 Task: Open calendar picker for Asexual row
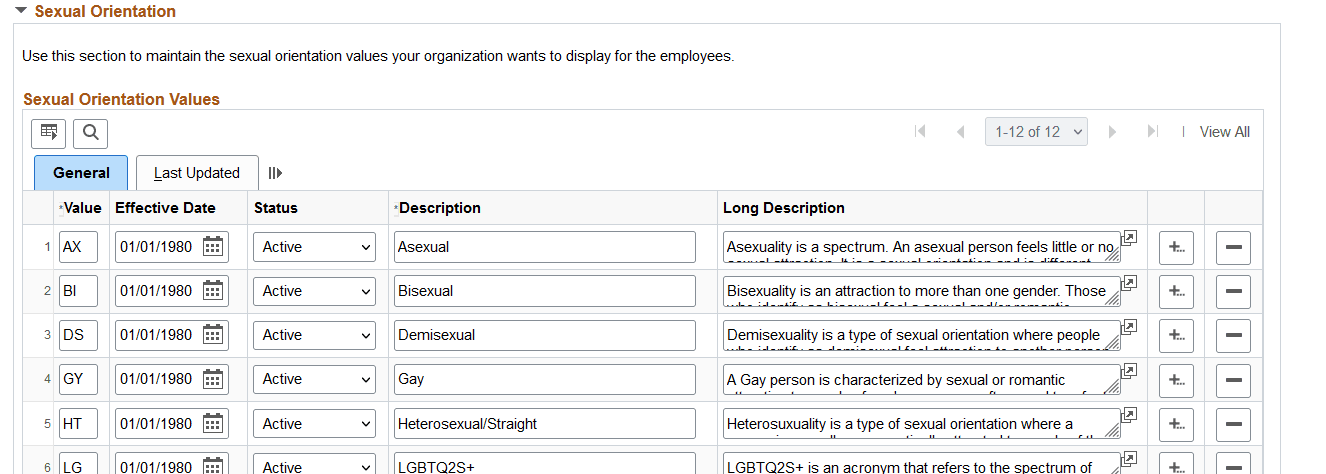(x=213, y=247)
